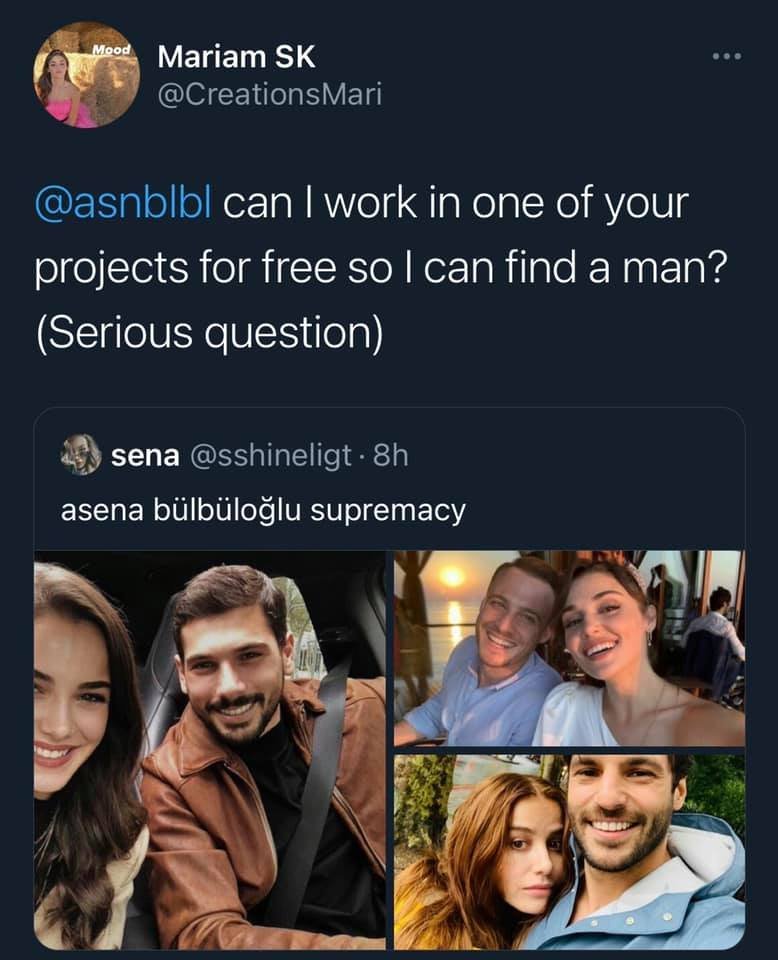Click tweet text 'can I work in one'
Image resolution: width=778 pixels, height=960 pixels.
[400, 203]
